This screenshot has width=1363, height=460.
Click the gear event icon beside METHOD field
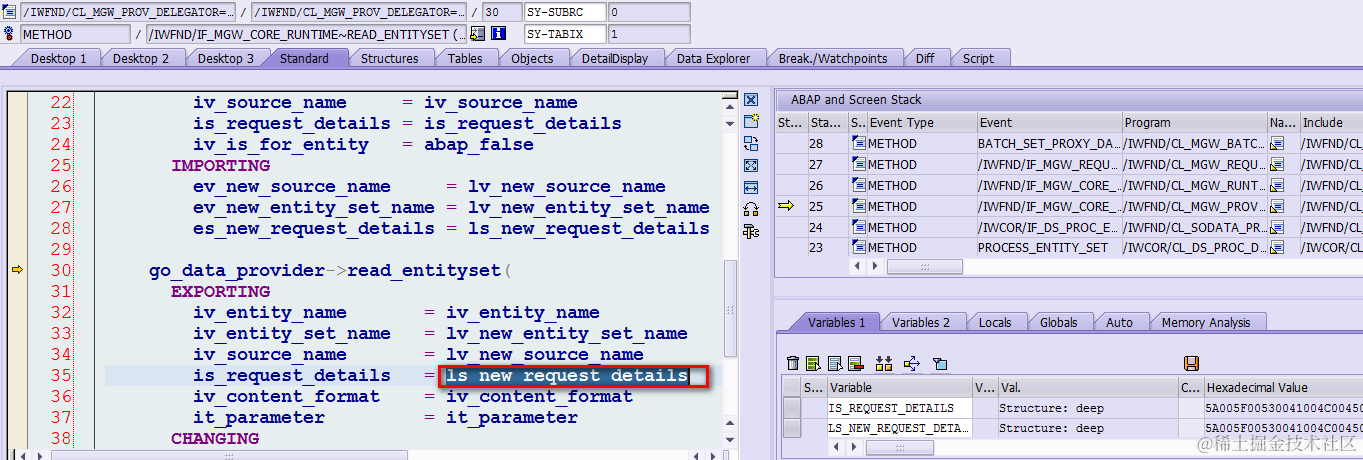[x=9, y=33]
